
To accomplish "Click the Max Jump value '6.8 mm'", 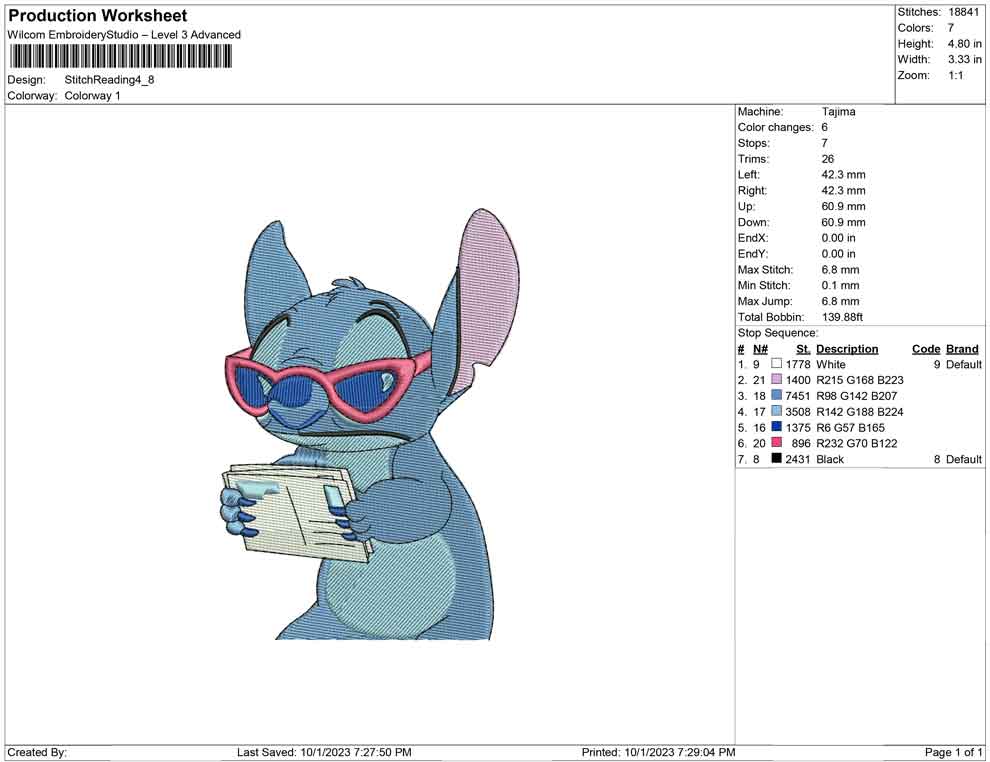I will (x=840, y=301).
